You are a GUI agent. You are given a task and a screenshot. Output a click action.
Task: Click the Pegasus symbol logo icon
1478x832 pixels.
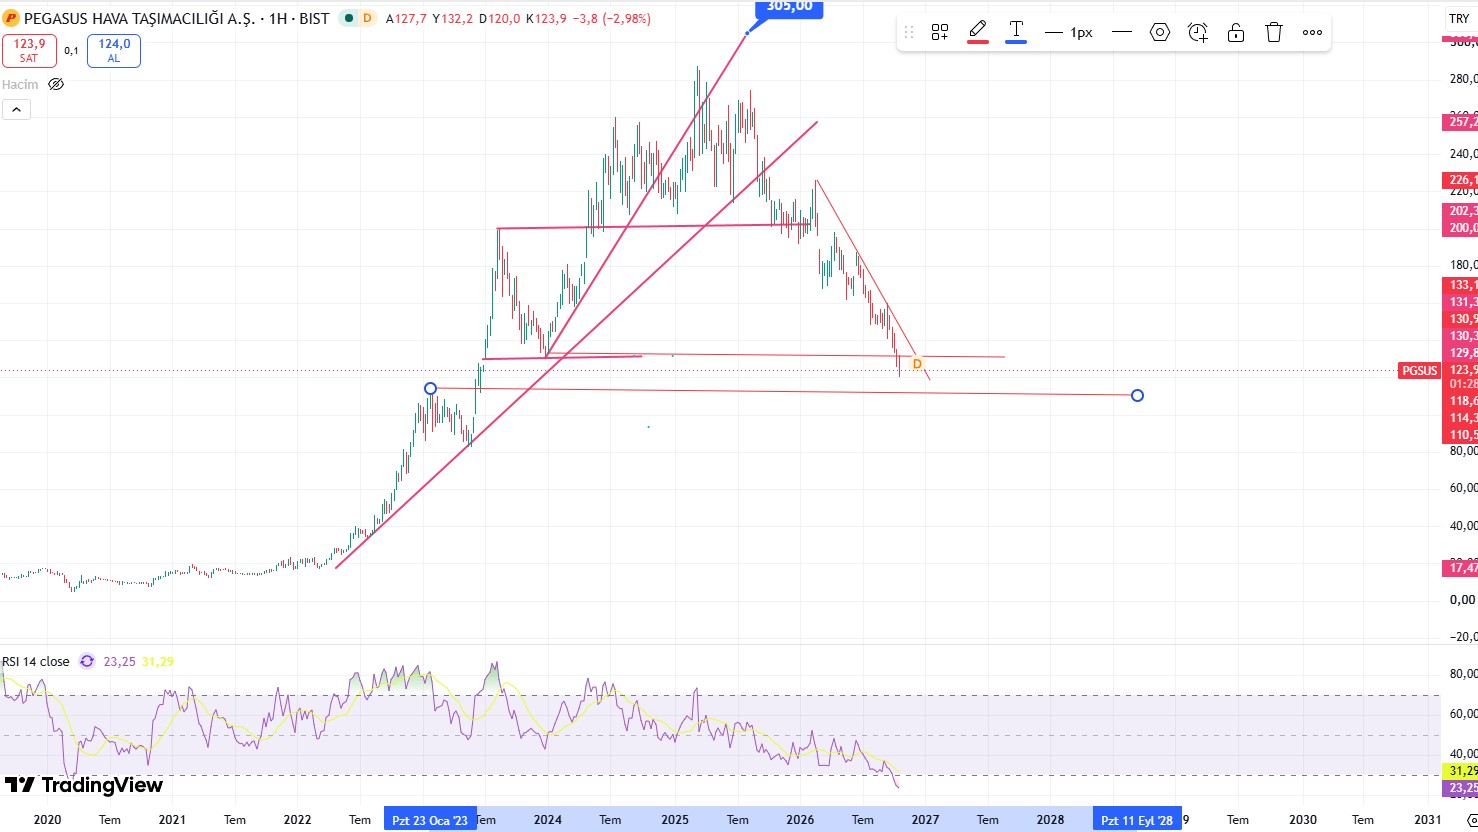(11, 18)
